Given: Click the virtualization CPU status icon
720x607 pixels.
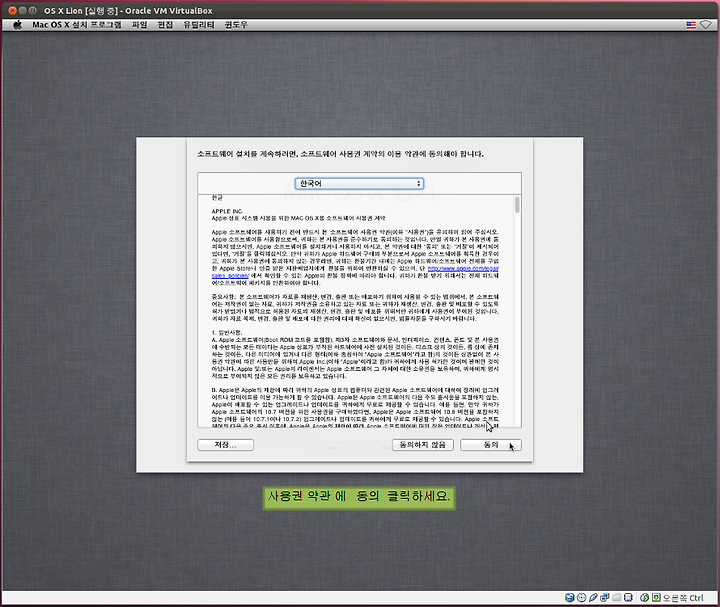Looking at the screenshot, I should (628, 597).
